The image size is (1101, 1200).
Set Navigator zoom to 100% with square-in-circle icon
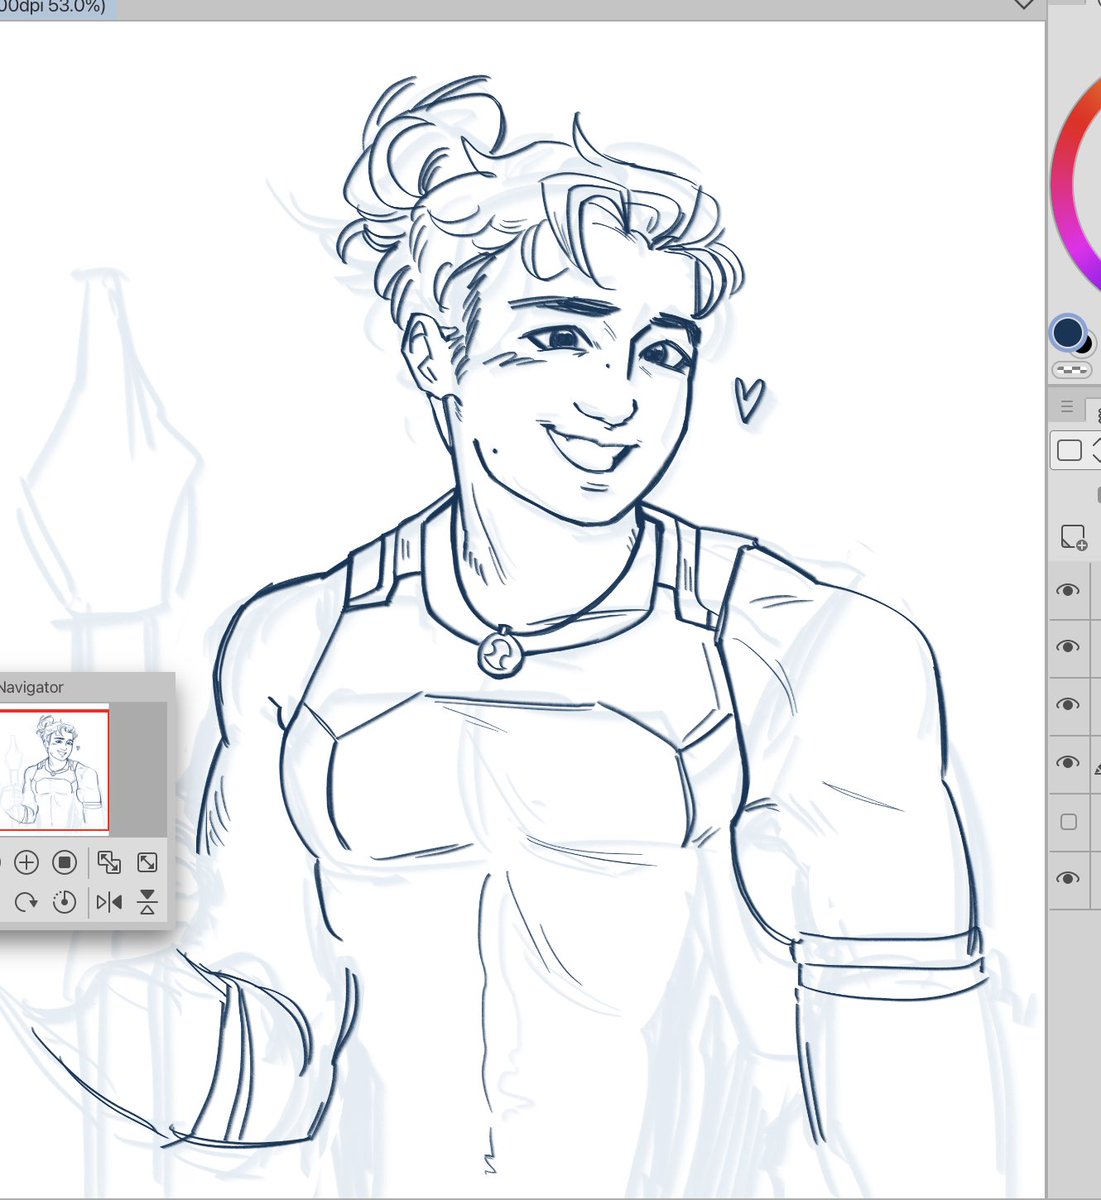(x=64, y=862)
